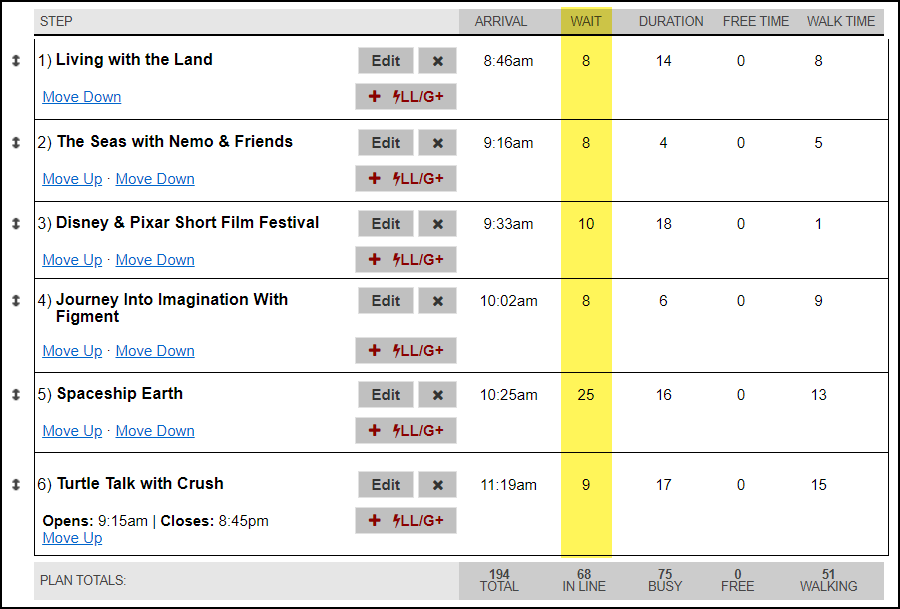The image size is (900, 609).
Task: Grab the reorder handle for Journey Into Imagination
Action: pos(16,300)
